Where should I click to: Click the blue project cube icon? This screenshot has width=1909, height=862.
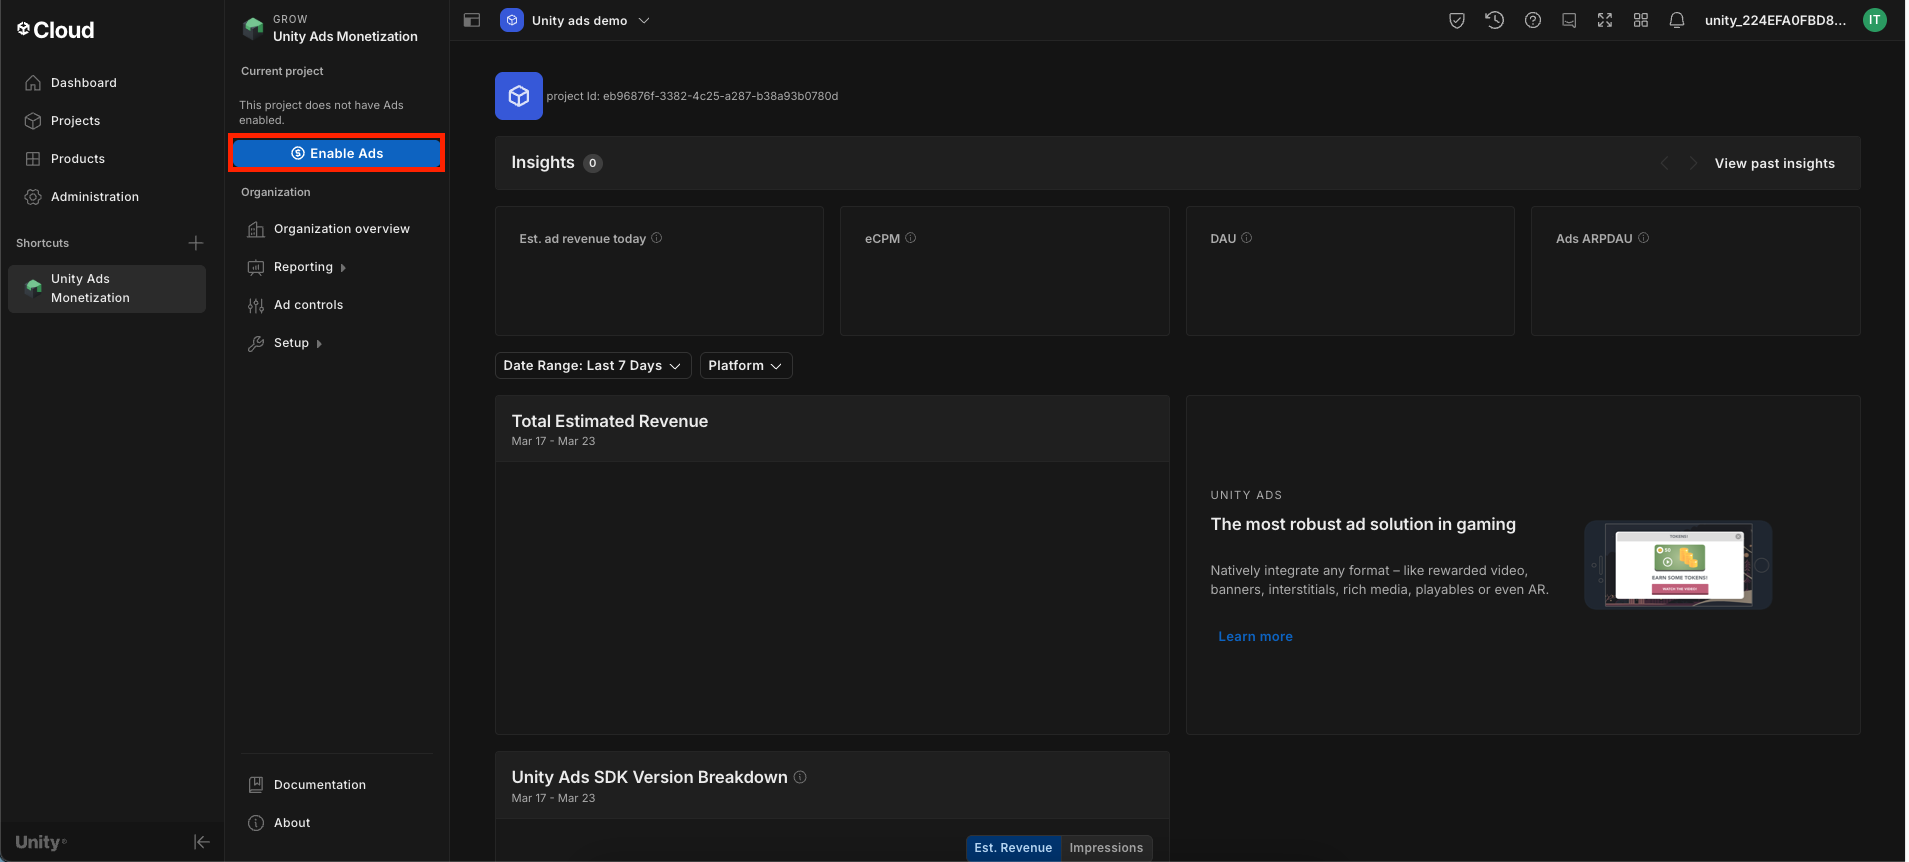(x=519, y=96)
